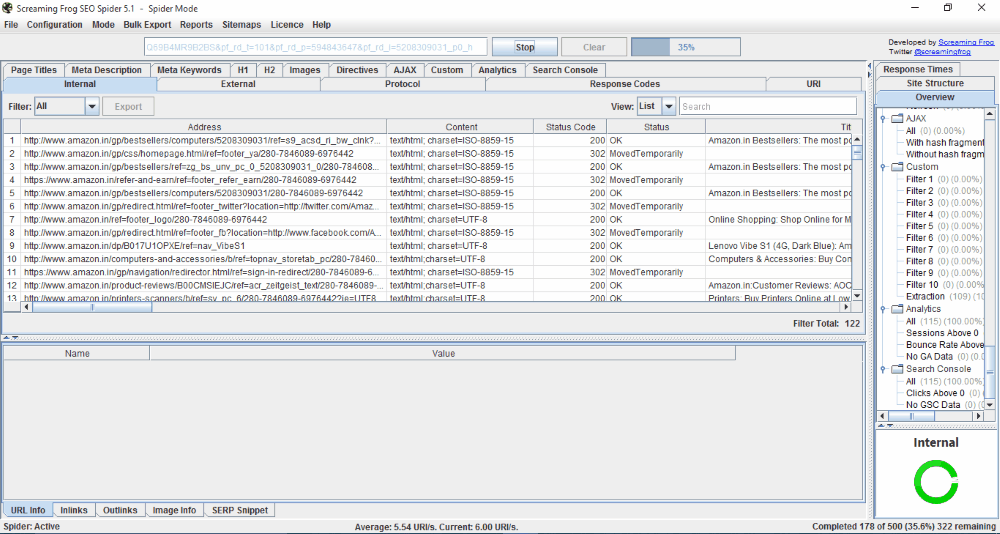Viewport: 1000px width, 534px height.
Task: Switch to the Page Titles tab
Action: coord(34,70)
